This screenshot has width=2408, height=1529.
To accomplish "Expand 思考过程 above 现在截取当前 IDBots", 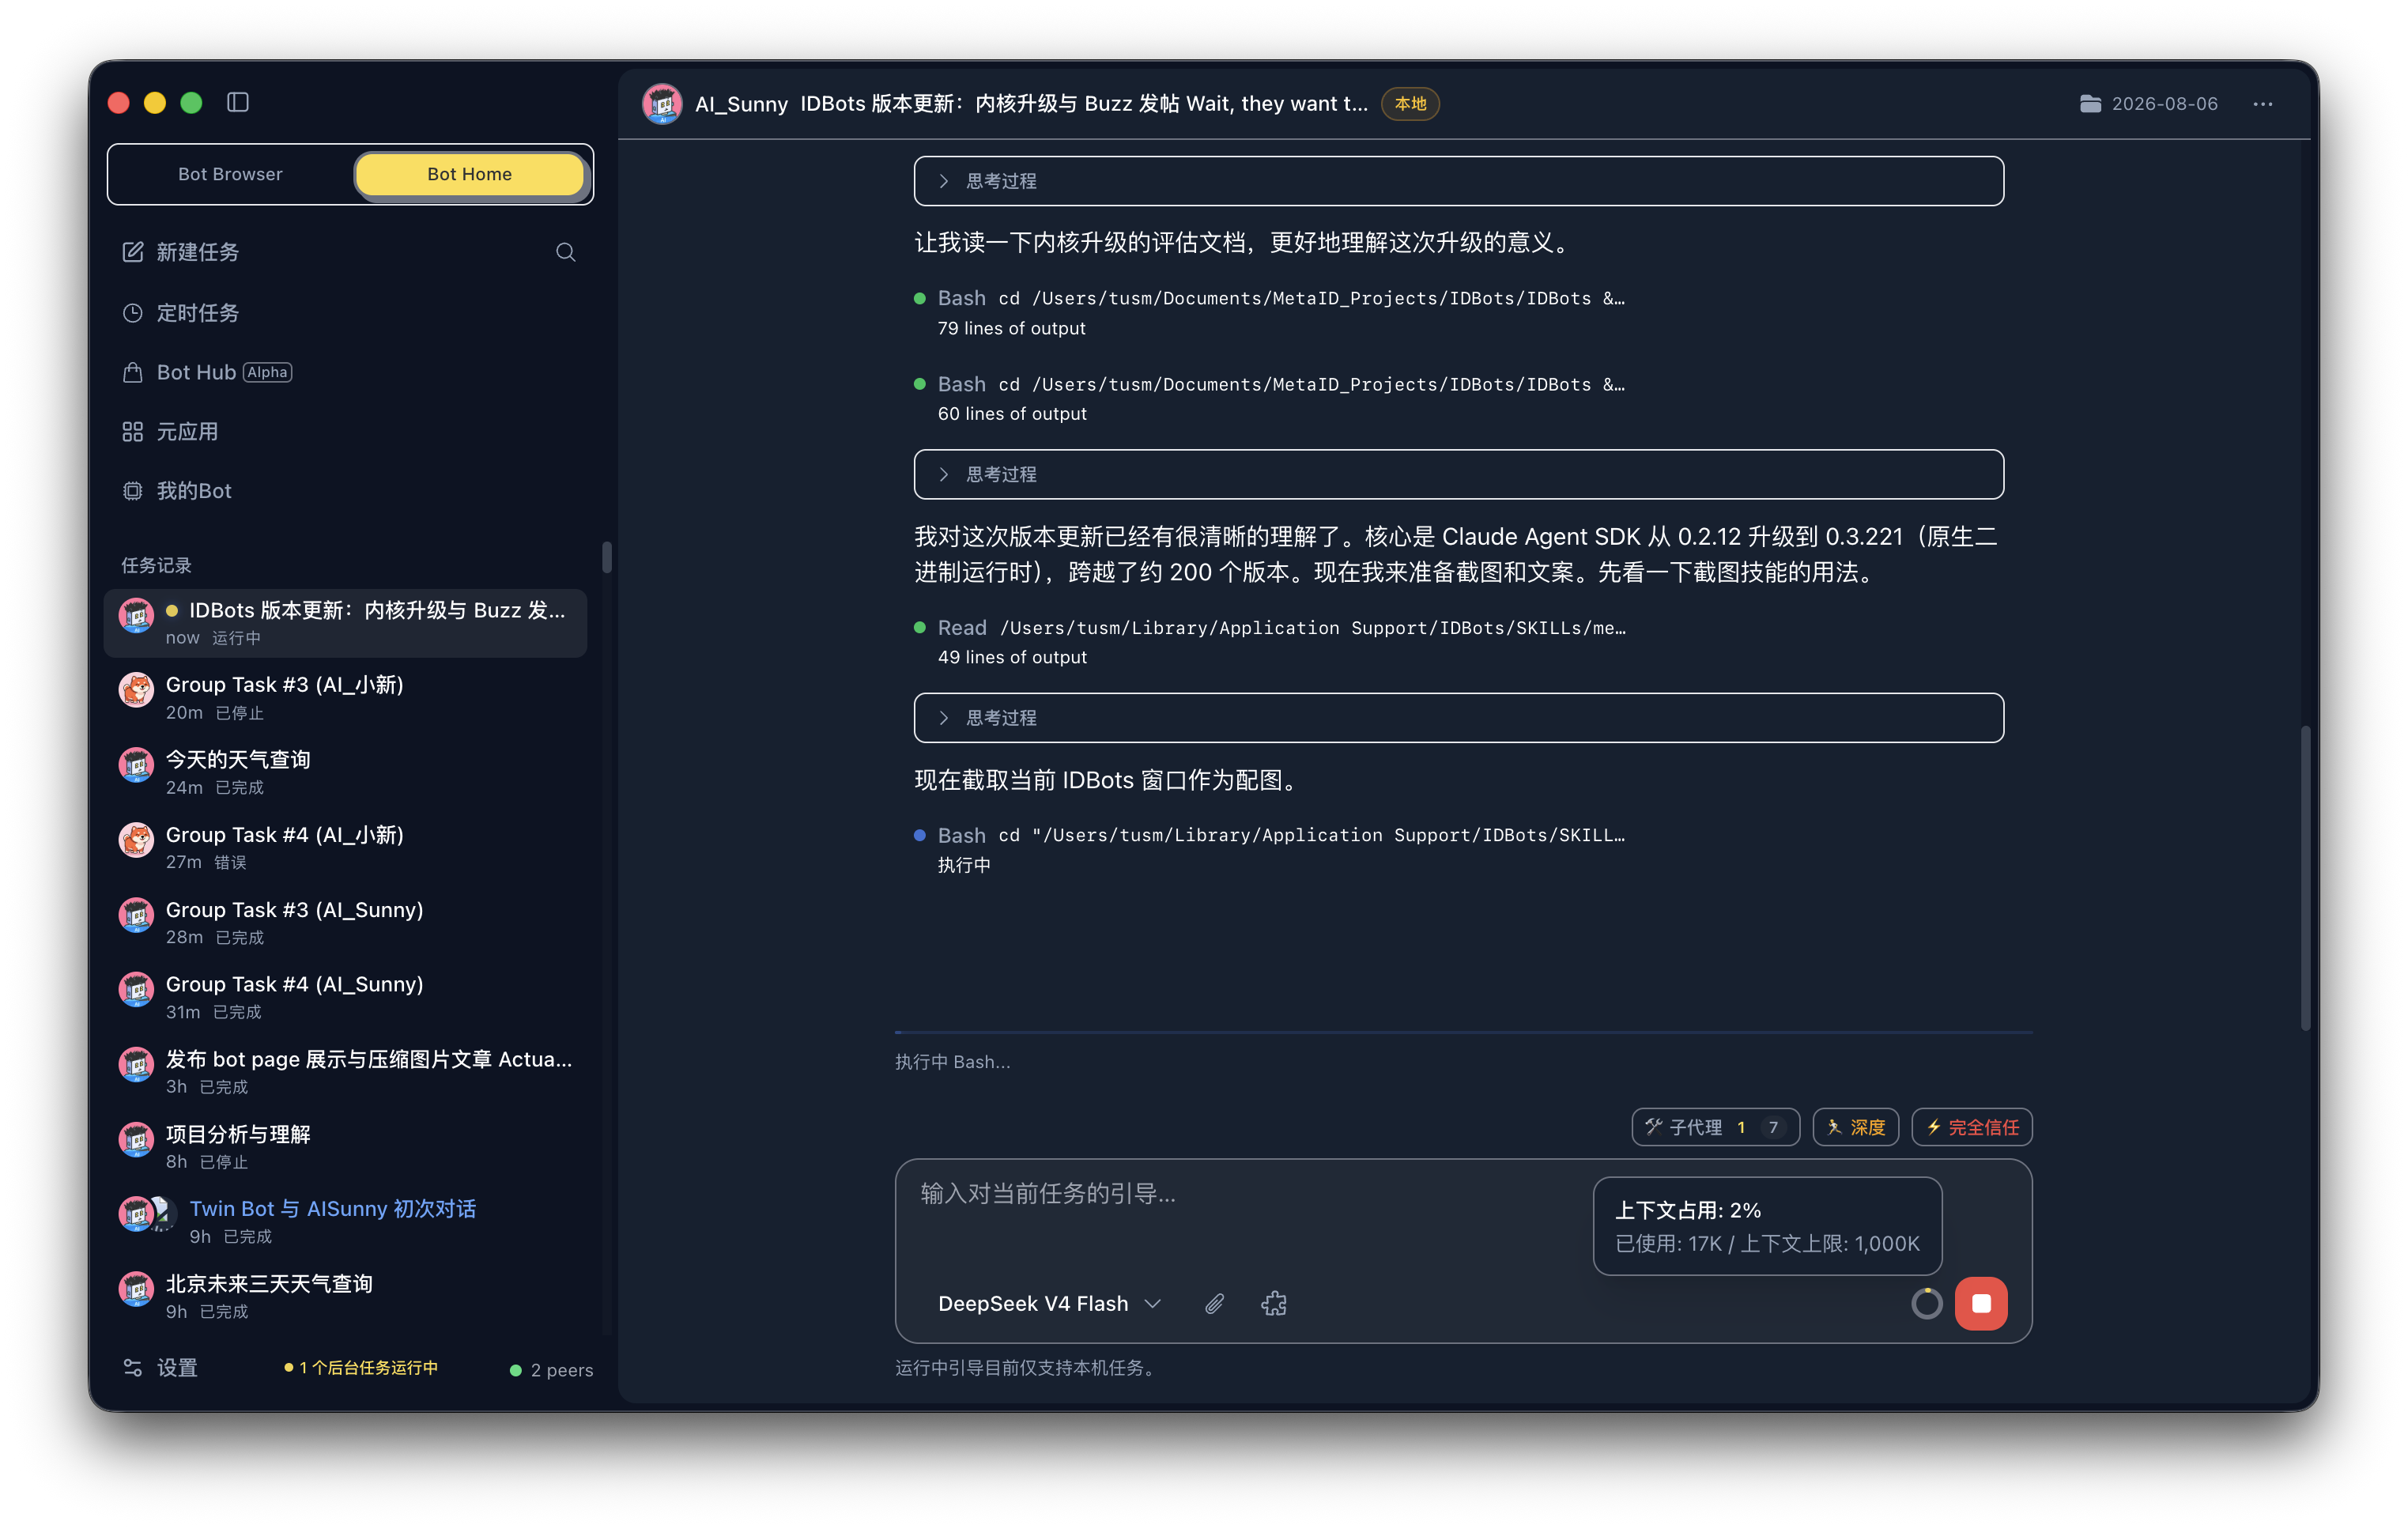I will pos(1459,718).
